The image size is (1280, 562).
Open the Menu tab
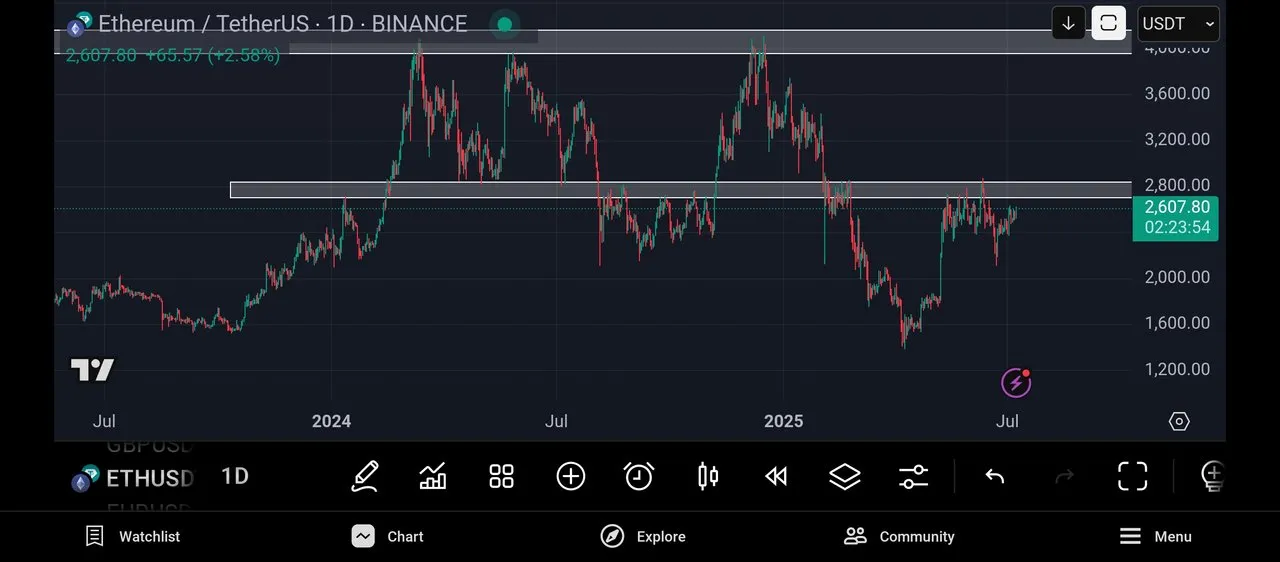click(x=1155, y=537)
